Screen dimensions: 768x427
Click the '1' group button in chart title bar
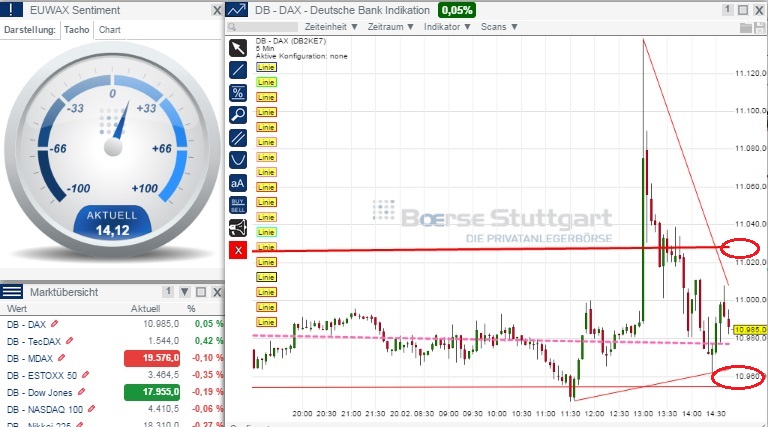[x=727, y=10]
